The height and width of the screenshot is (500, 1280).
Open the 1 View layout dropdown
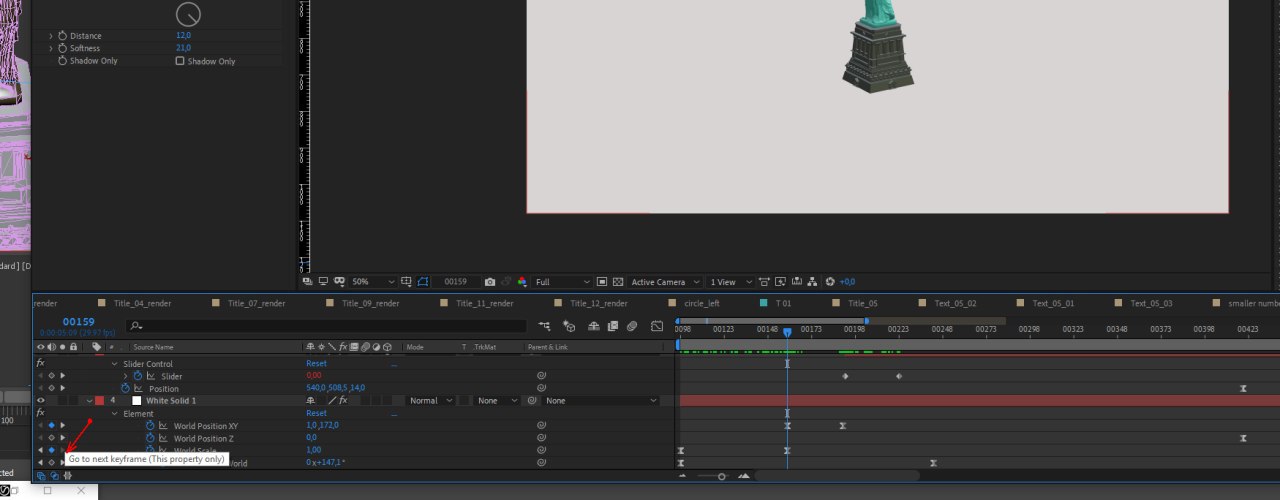tap(730, 282)
